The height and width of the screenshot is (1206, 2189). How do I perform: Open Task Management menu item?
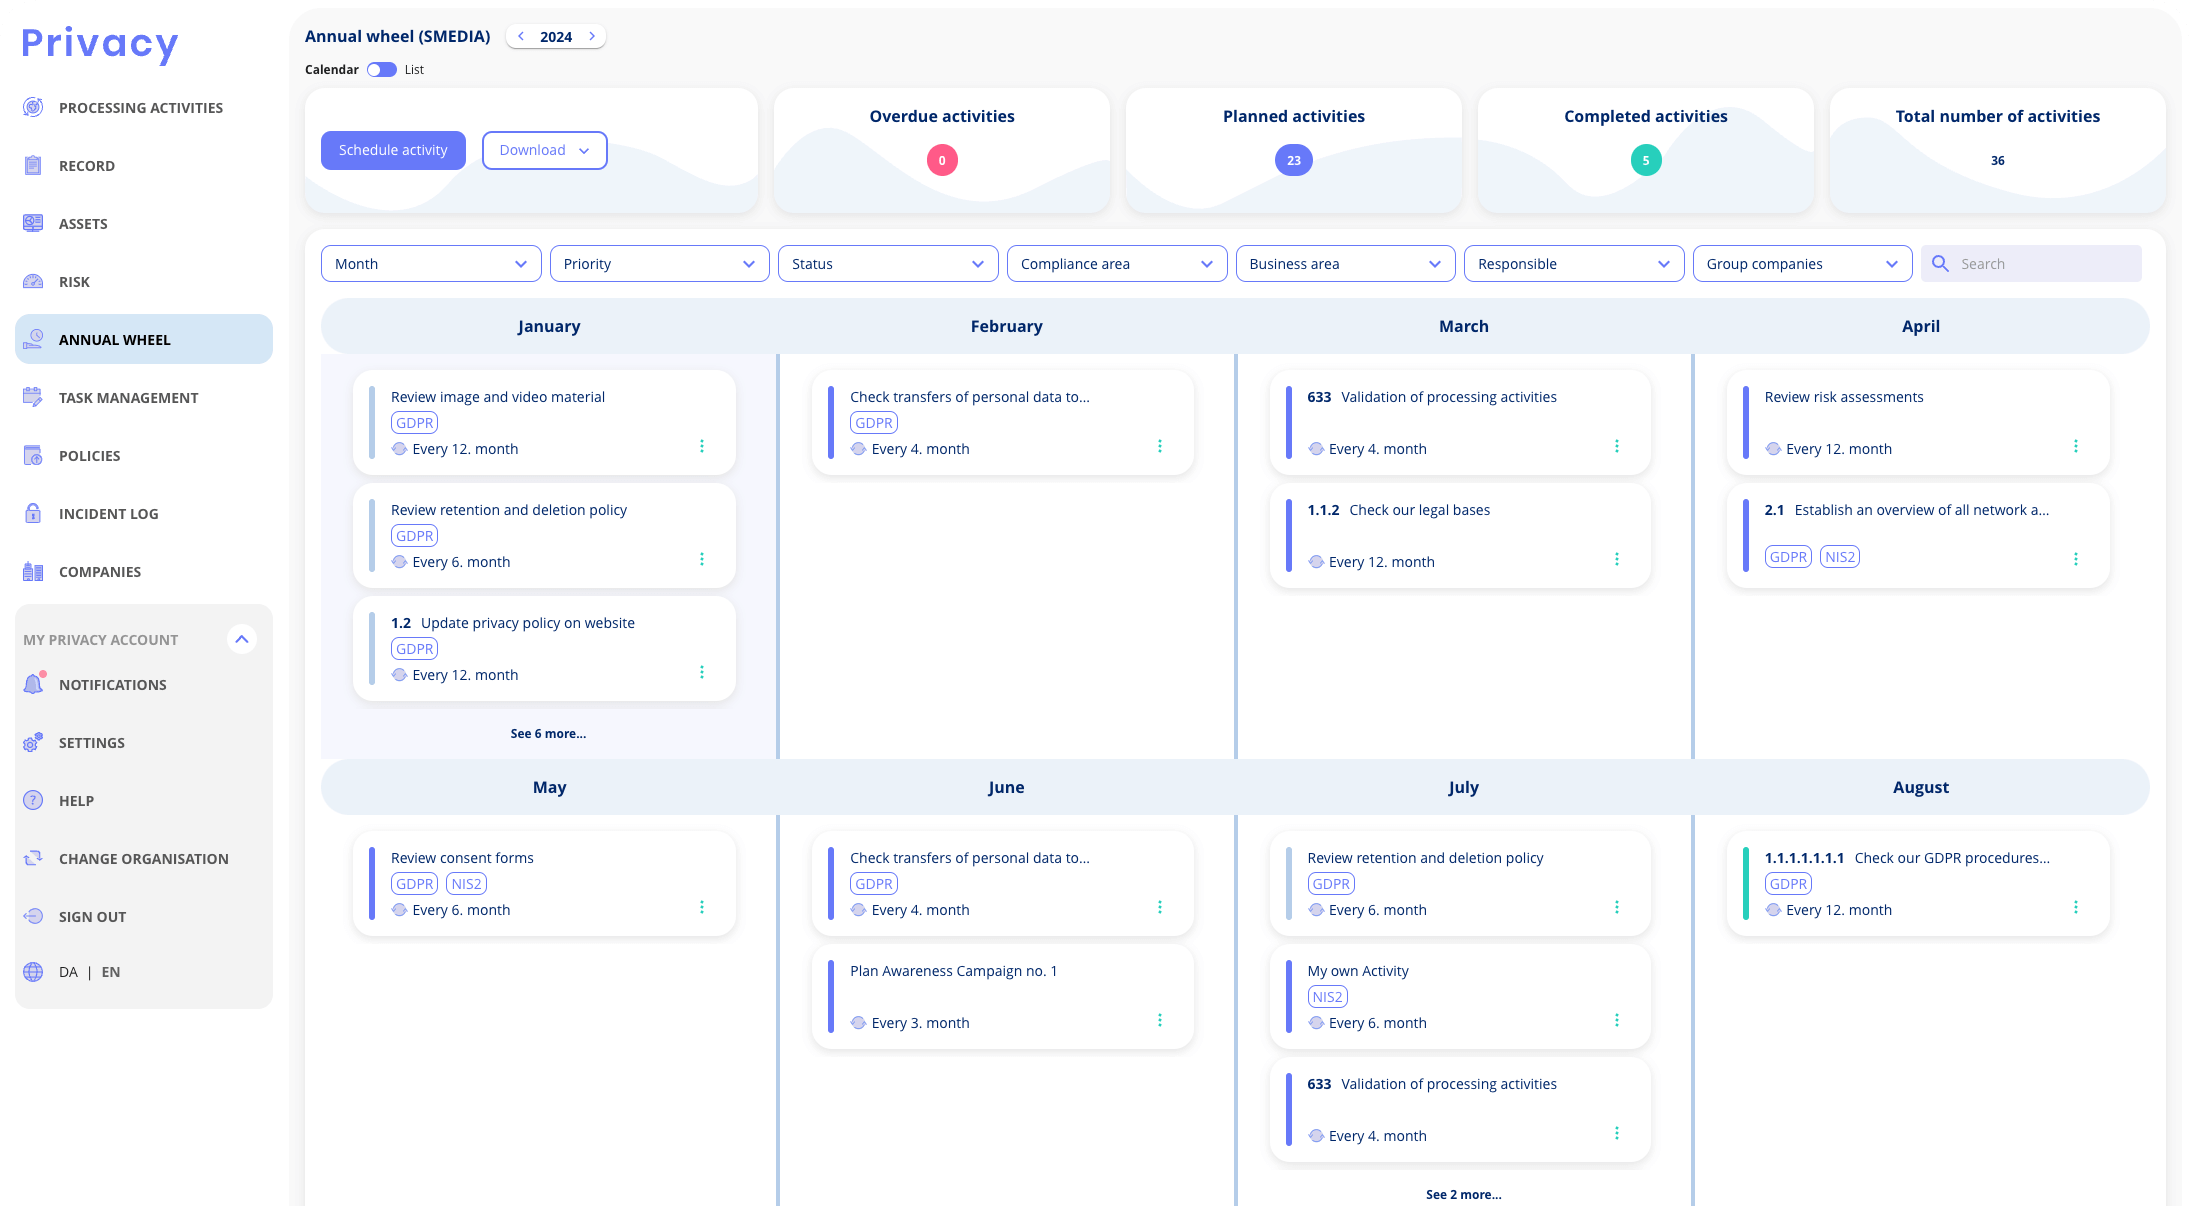coord(144,397)
